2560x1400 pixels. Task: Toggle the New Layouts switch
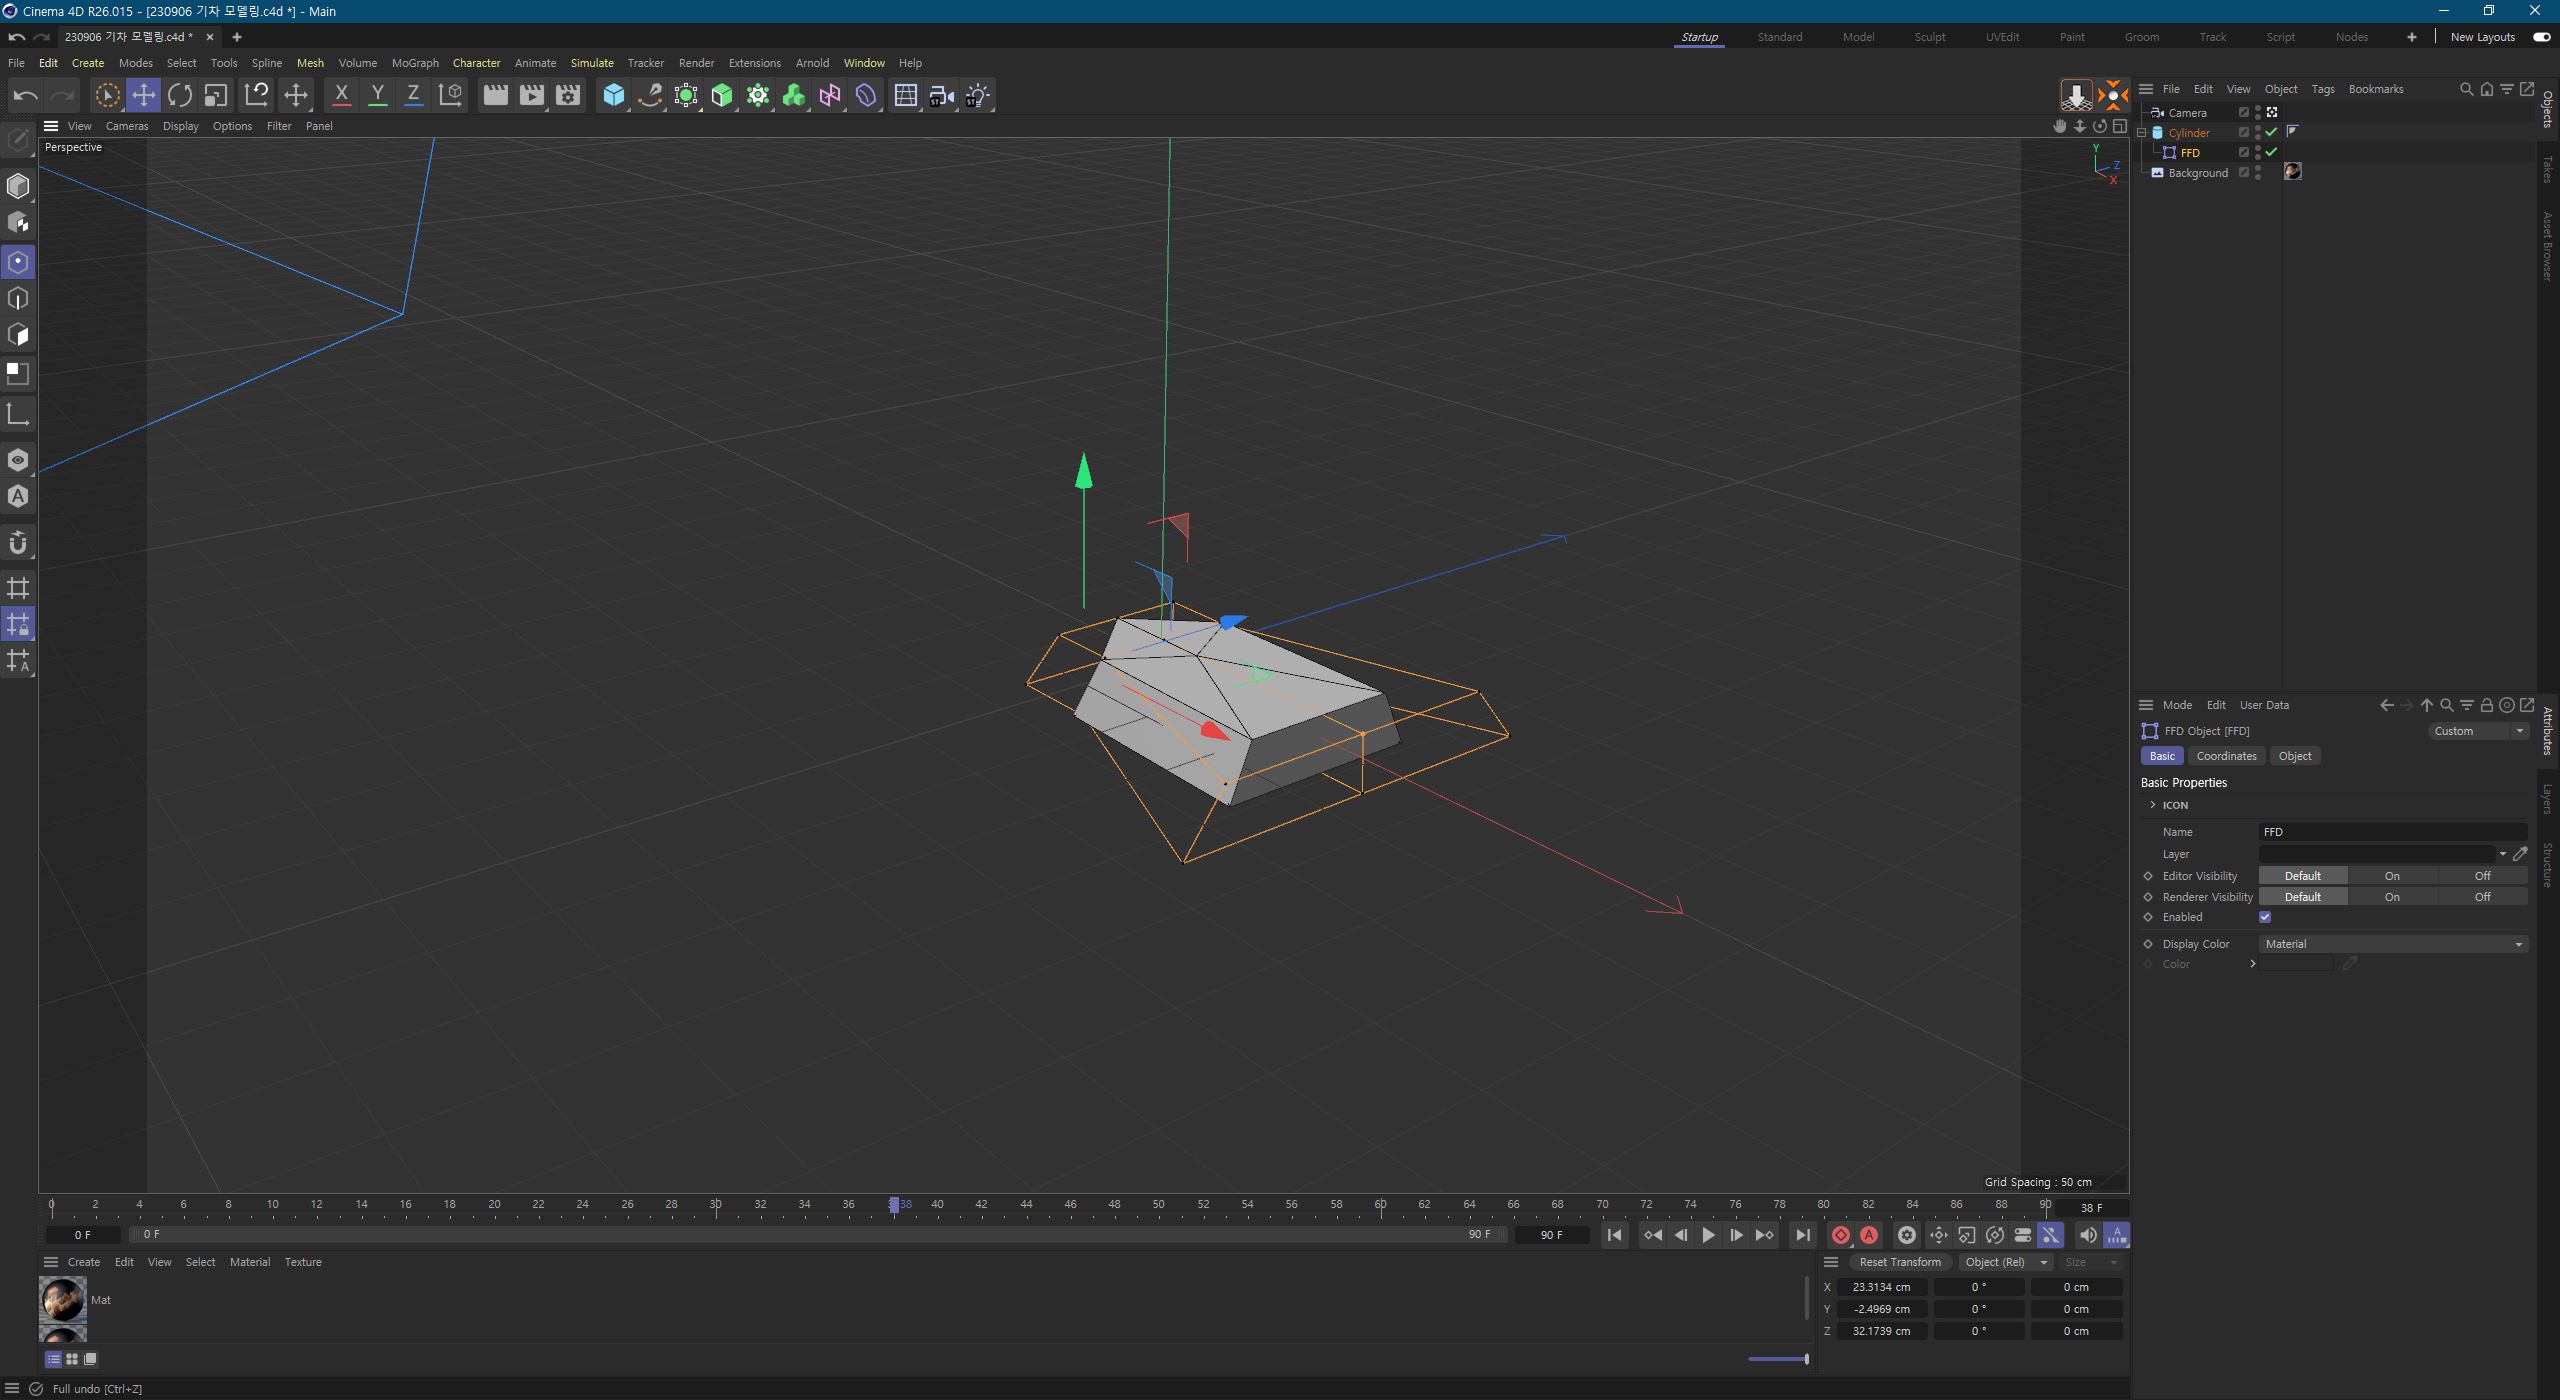[x=2541, y=37]
